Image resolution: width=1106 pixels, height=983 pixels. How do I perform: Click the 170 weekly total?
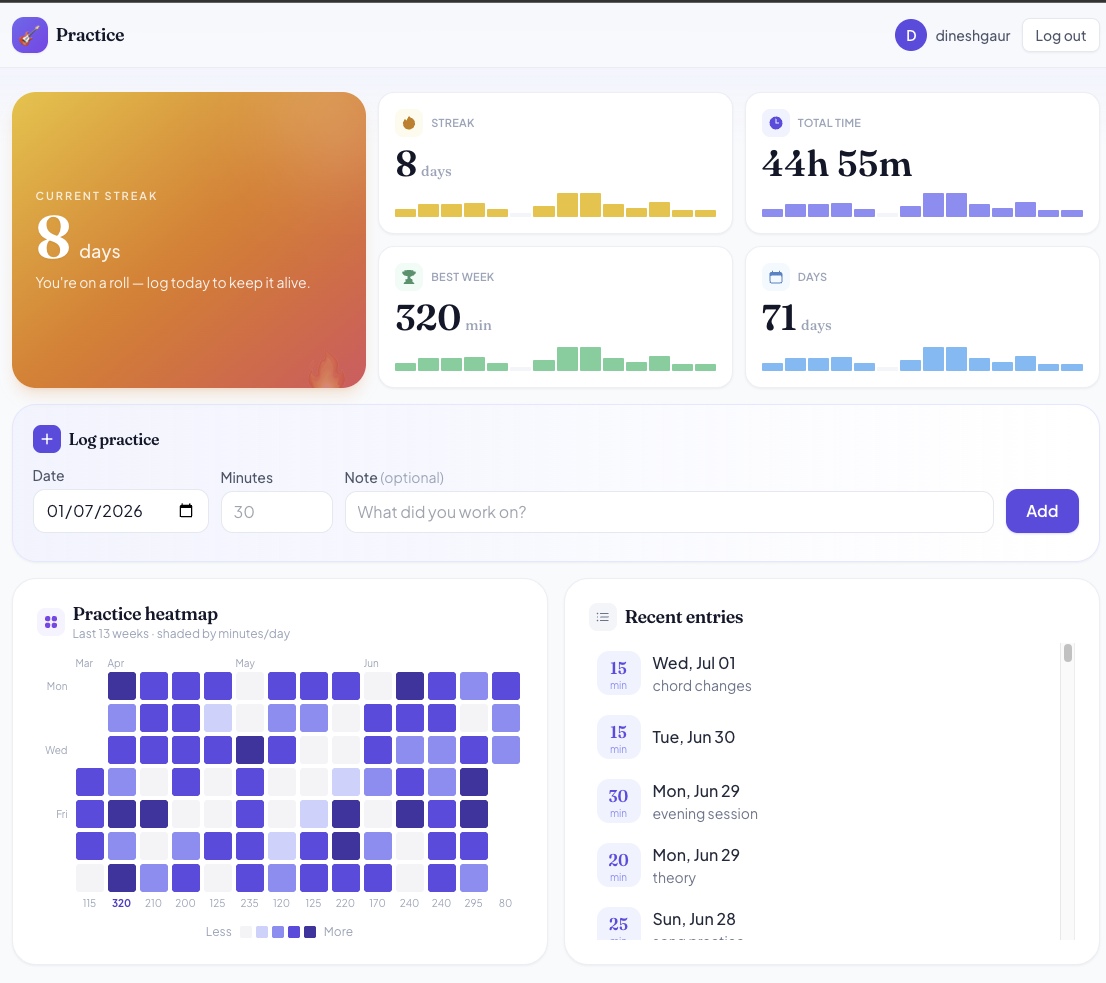click(x=377, y=903)
